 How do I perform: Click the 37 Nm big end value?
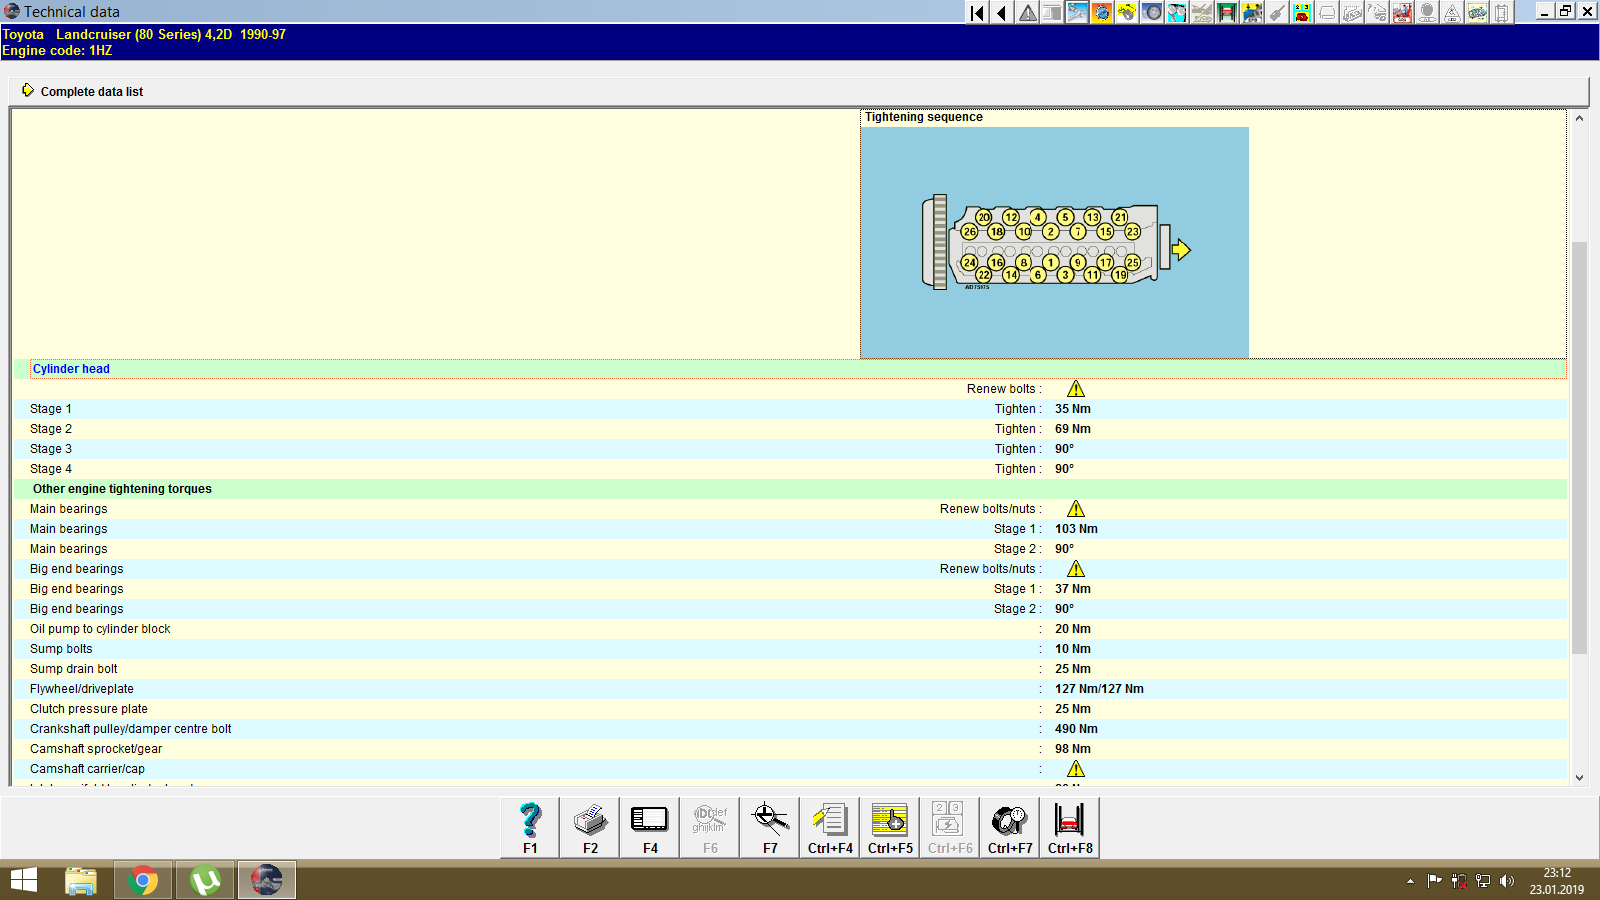pos(1073,589)
